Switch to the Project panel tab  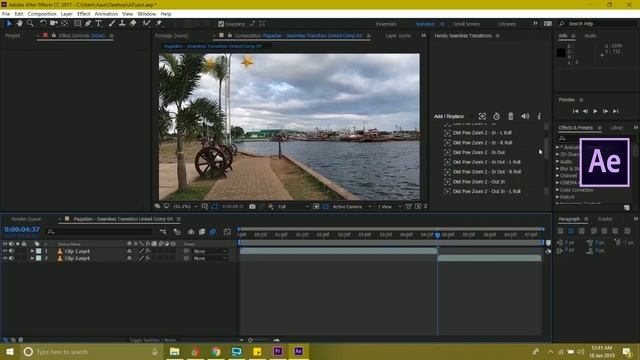click(13, 36)
